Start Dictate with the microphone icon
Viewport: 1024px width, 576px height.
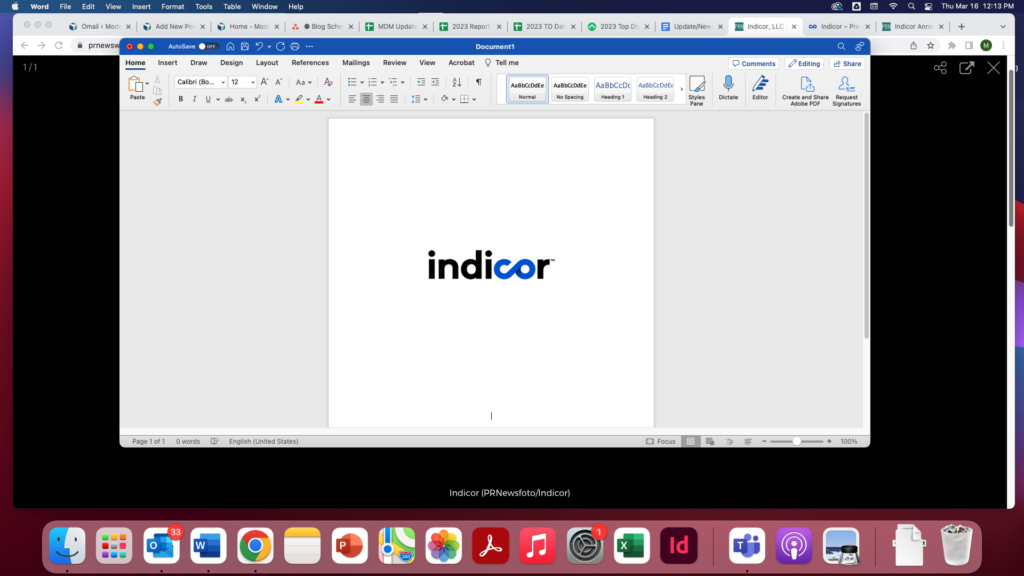728,89
